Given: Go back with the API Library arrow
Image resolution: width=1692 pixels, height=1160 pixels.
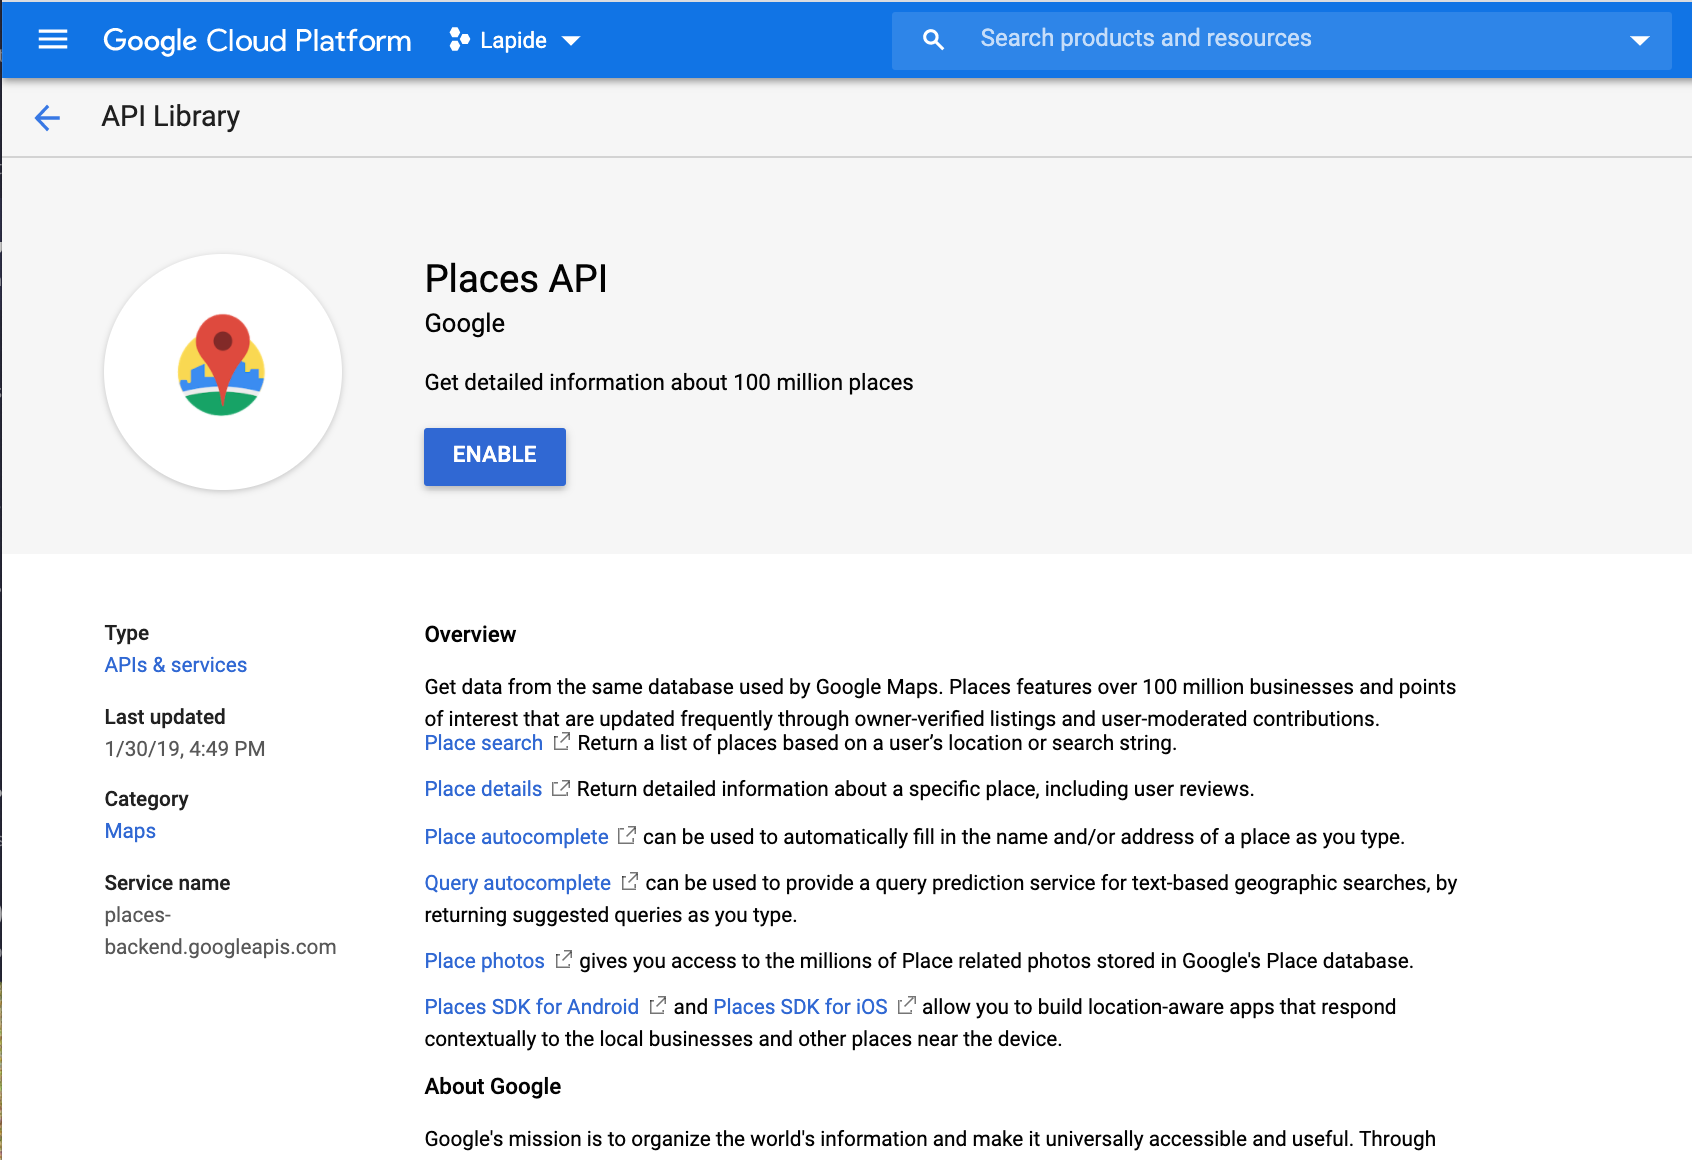Looking at the screenshot, I should [x=47, y=118].
